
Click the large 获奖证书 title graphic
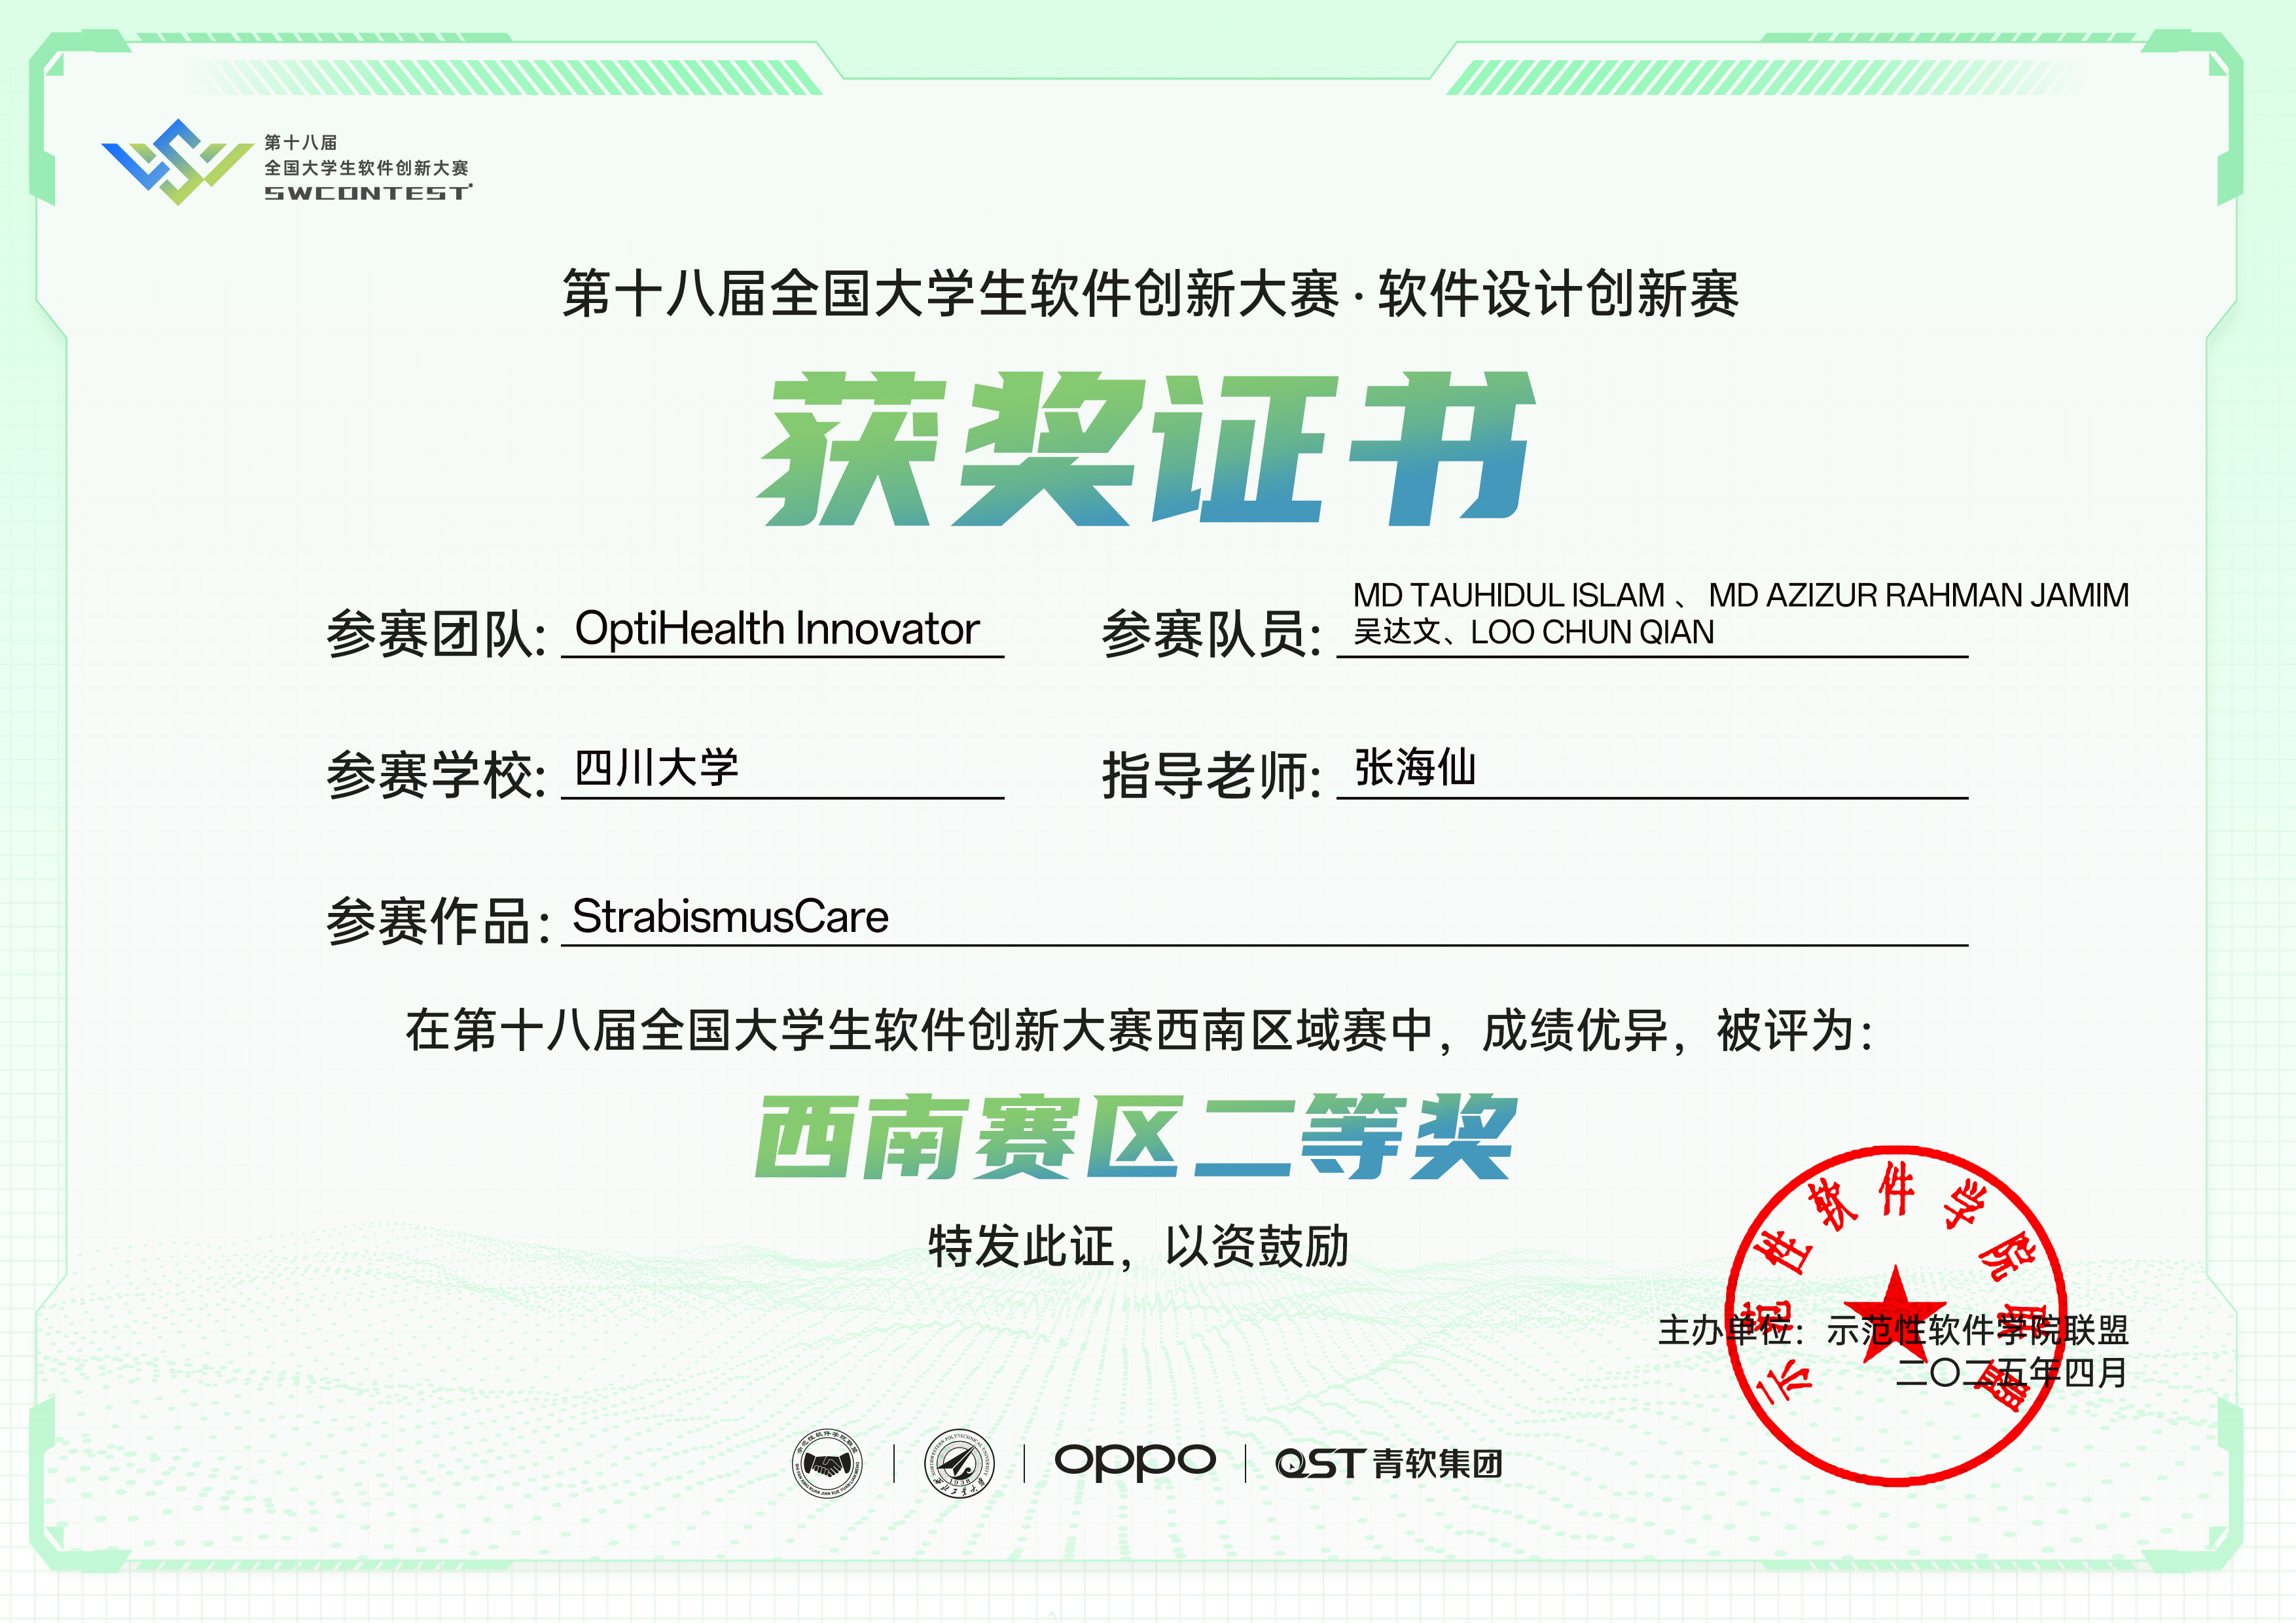[x=1145, y=449]
